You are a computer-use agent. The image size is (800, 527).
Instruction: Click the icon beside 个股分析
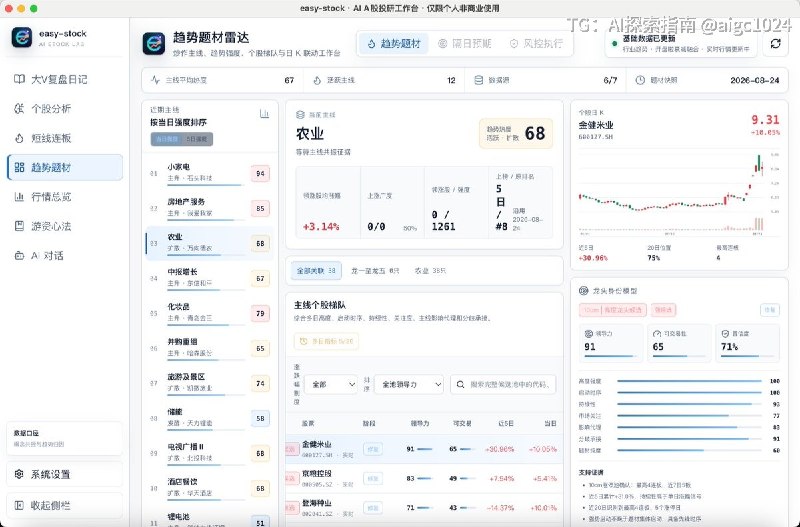(x=19, y=108)
